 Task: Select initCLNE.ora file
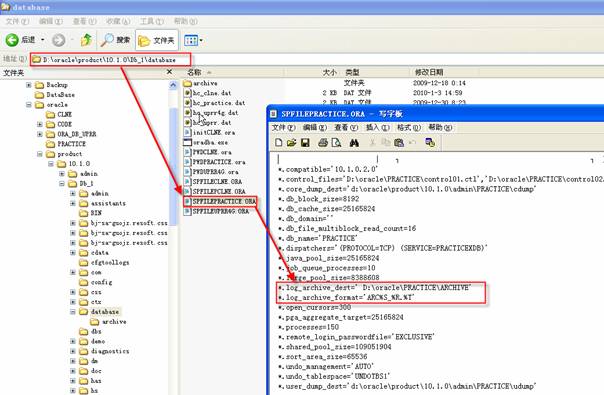[x=210, y=132]
